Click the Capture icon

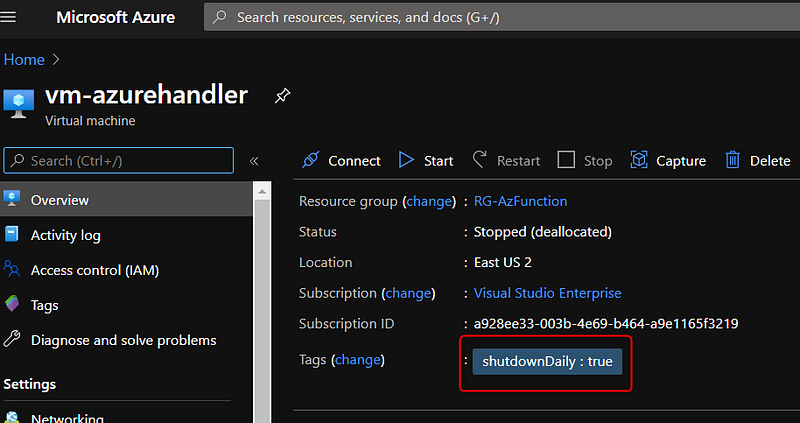639,160
